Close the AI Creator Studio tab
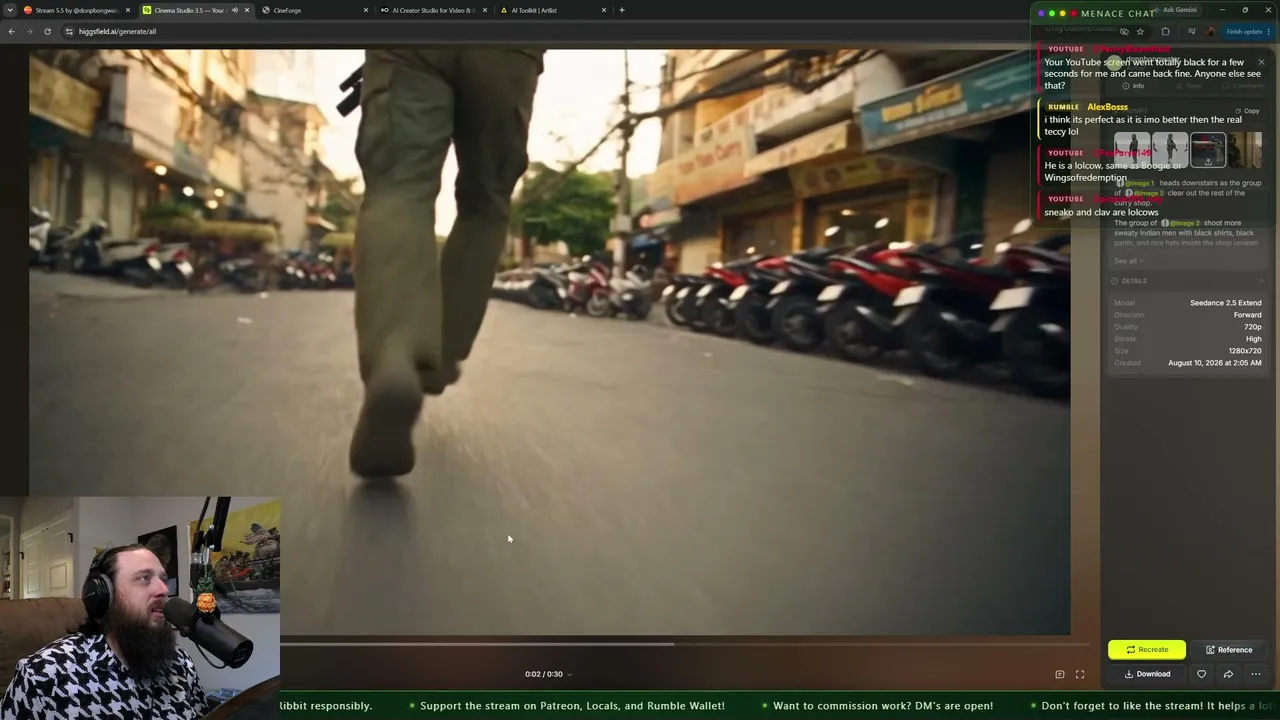The height and width of the screenshot is (720, 1280). point(485,10)
